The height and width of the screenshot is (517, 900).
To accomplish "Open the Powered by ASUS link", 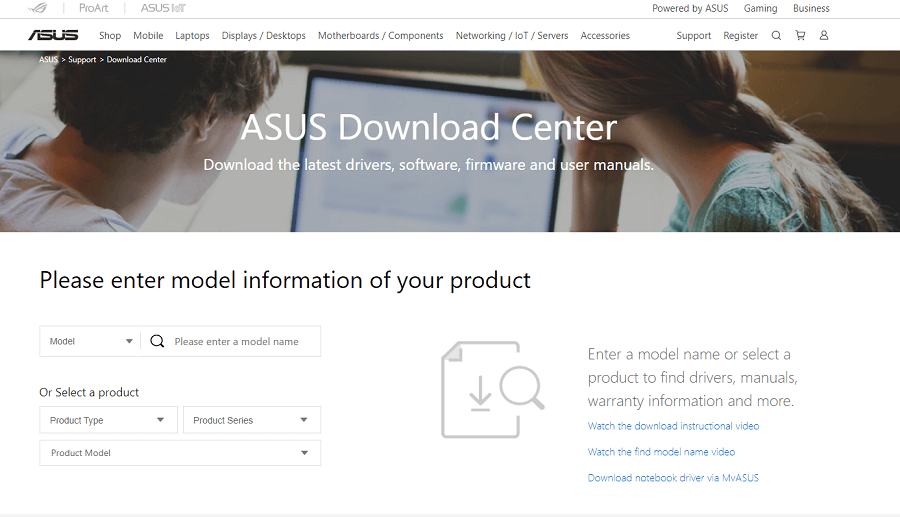I will (690, 8).
